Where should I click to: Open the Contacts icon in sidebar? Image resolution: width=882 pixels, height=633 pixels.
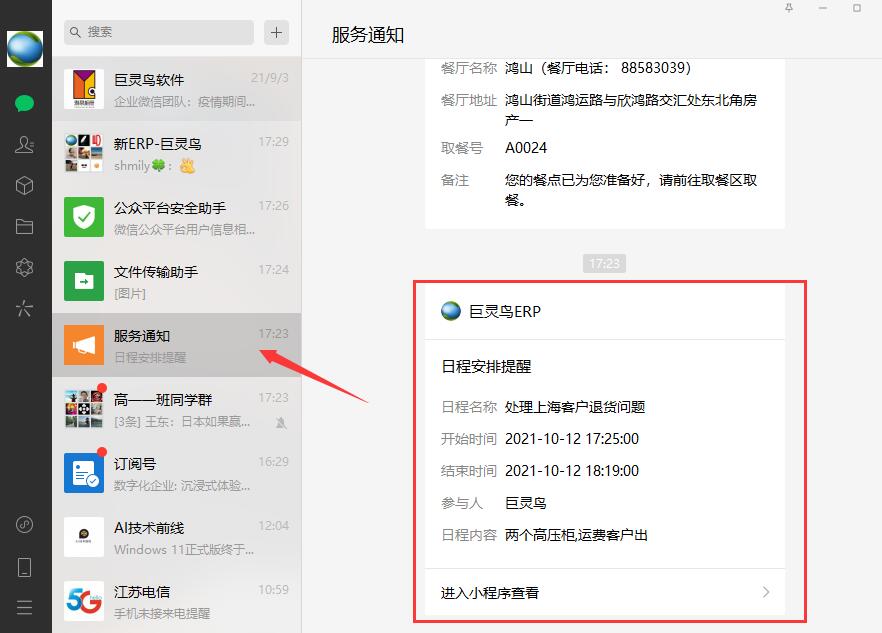coord(25,145)
